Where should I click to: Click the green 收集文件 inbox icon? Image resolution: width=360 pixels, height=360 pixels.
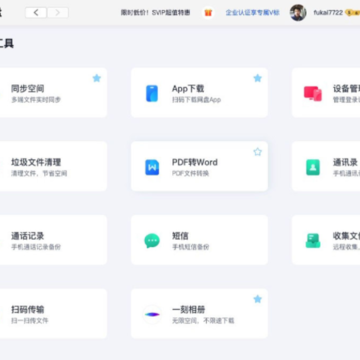(313, 241)
